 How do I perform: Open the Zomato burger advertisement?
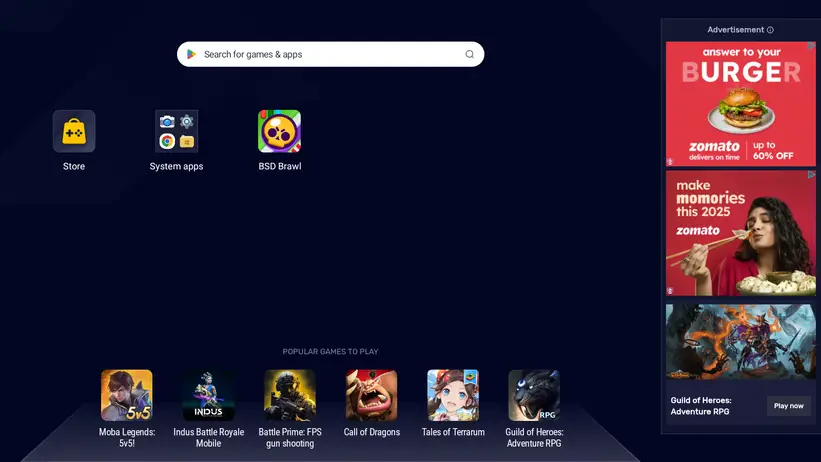point(740,104)
